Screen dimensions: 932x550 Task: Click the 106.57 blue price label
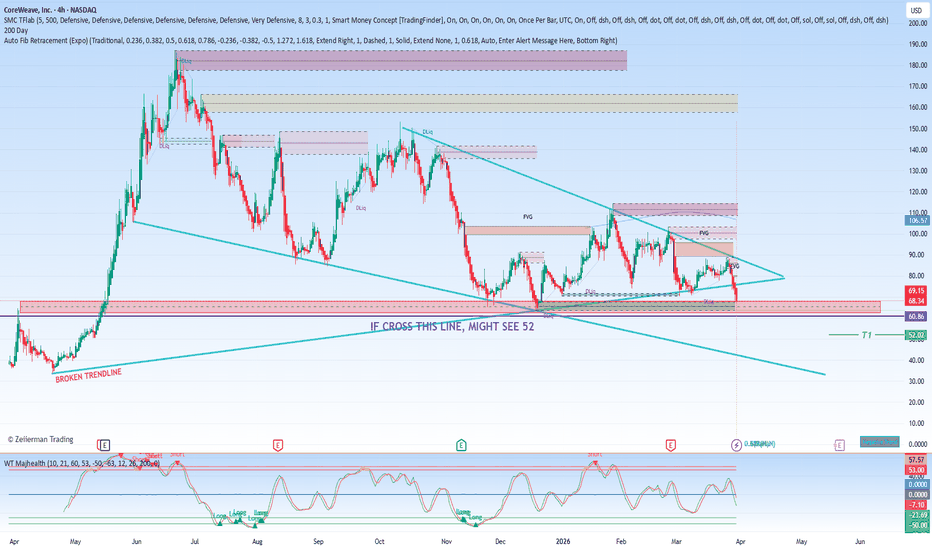coord(917,220)
